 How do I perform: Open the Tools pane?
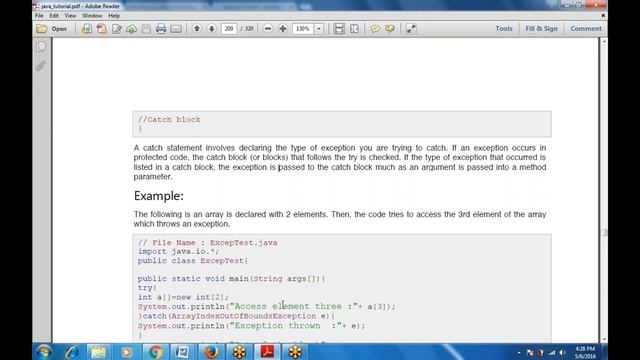[x=504, y=29]
